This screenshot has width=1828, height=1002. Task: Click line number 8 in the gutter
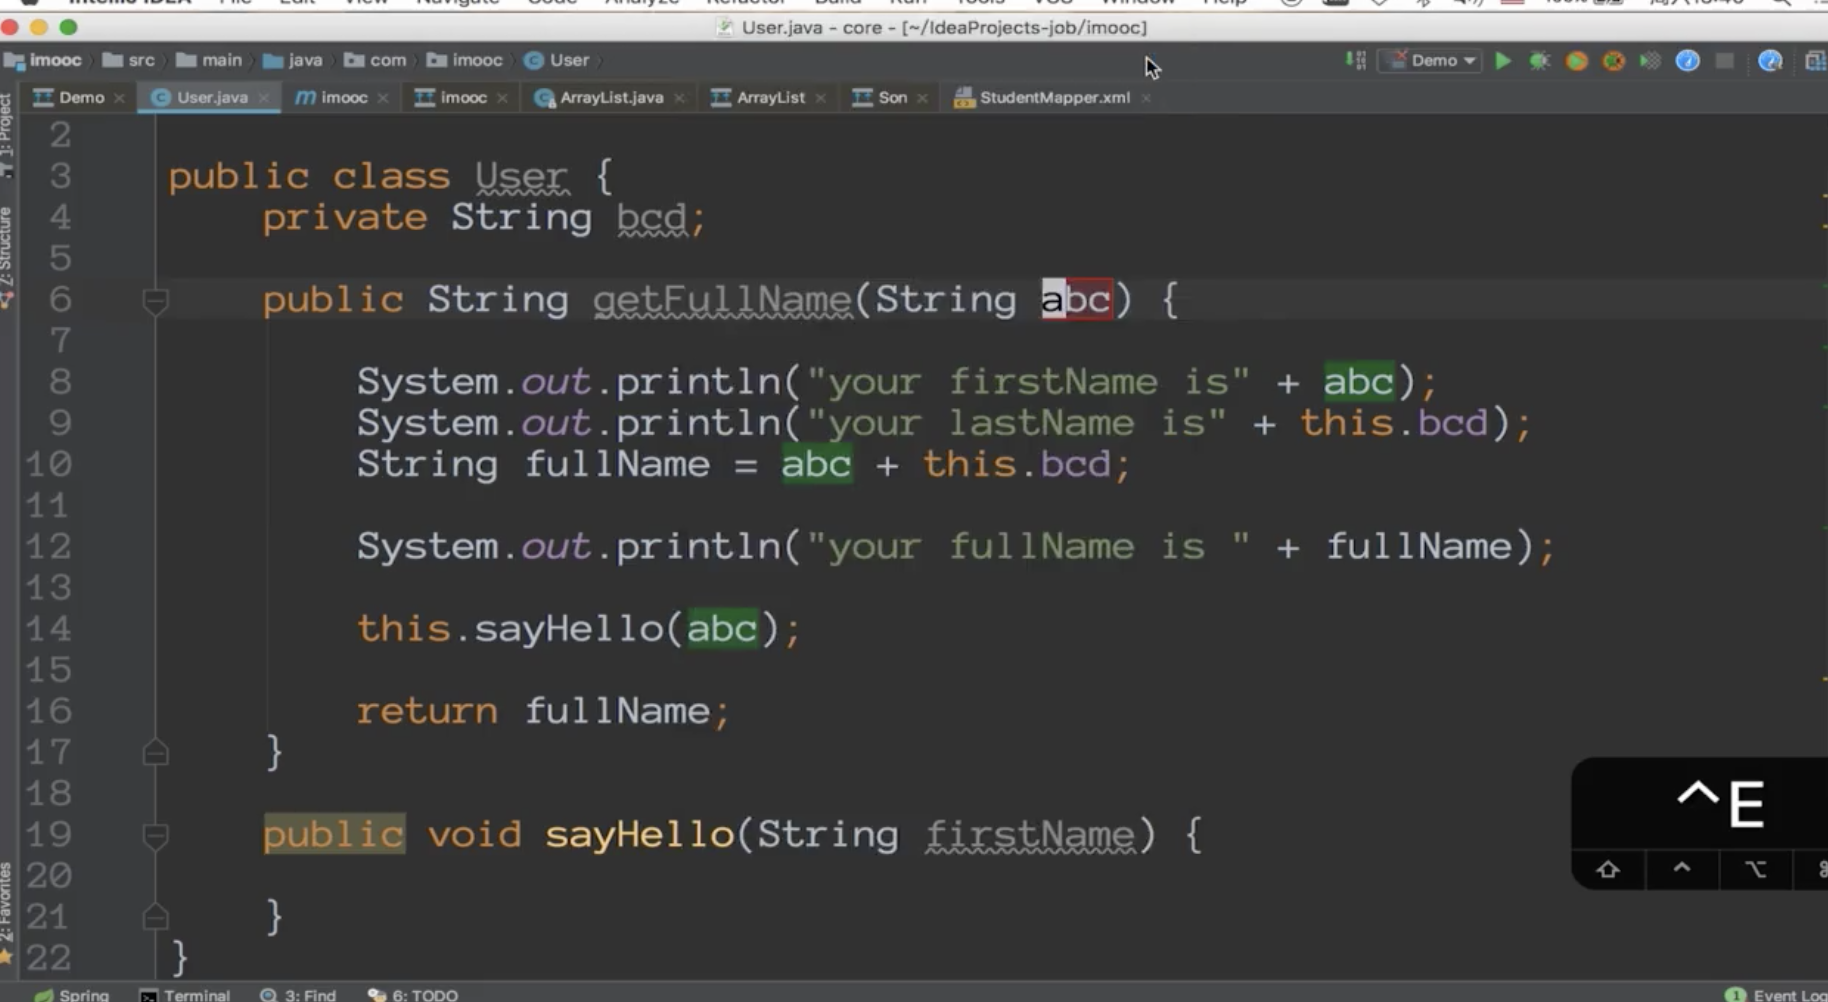click(x=60, y=381)
